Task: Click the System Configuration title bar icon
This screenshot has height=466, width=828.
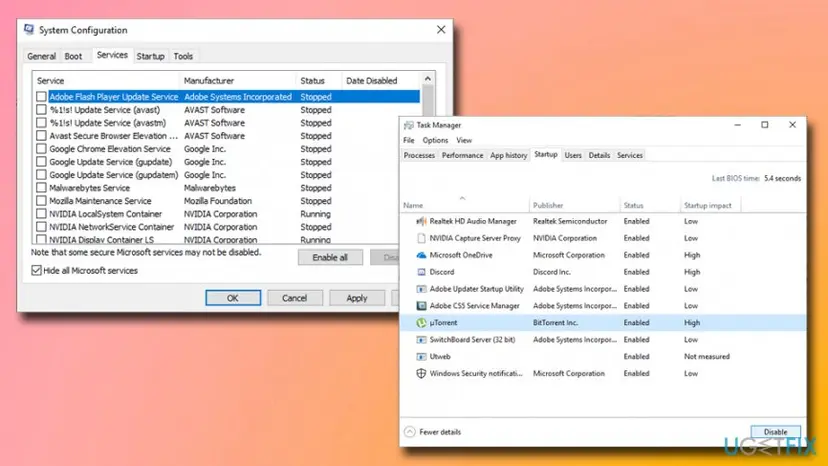Action: pyautogui.click(x=29, y=30)
